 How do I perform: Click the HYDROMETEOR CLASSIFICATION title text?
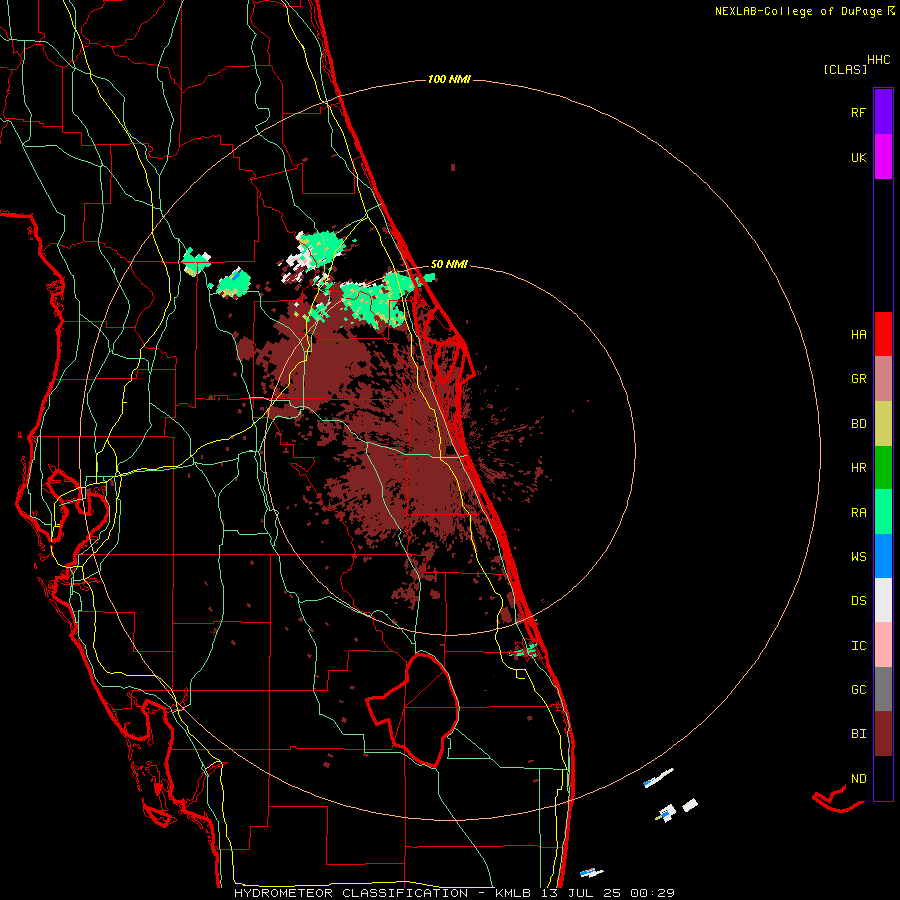pos(351,893)
